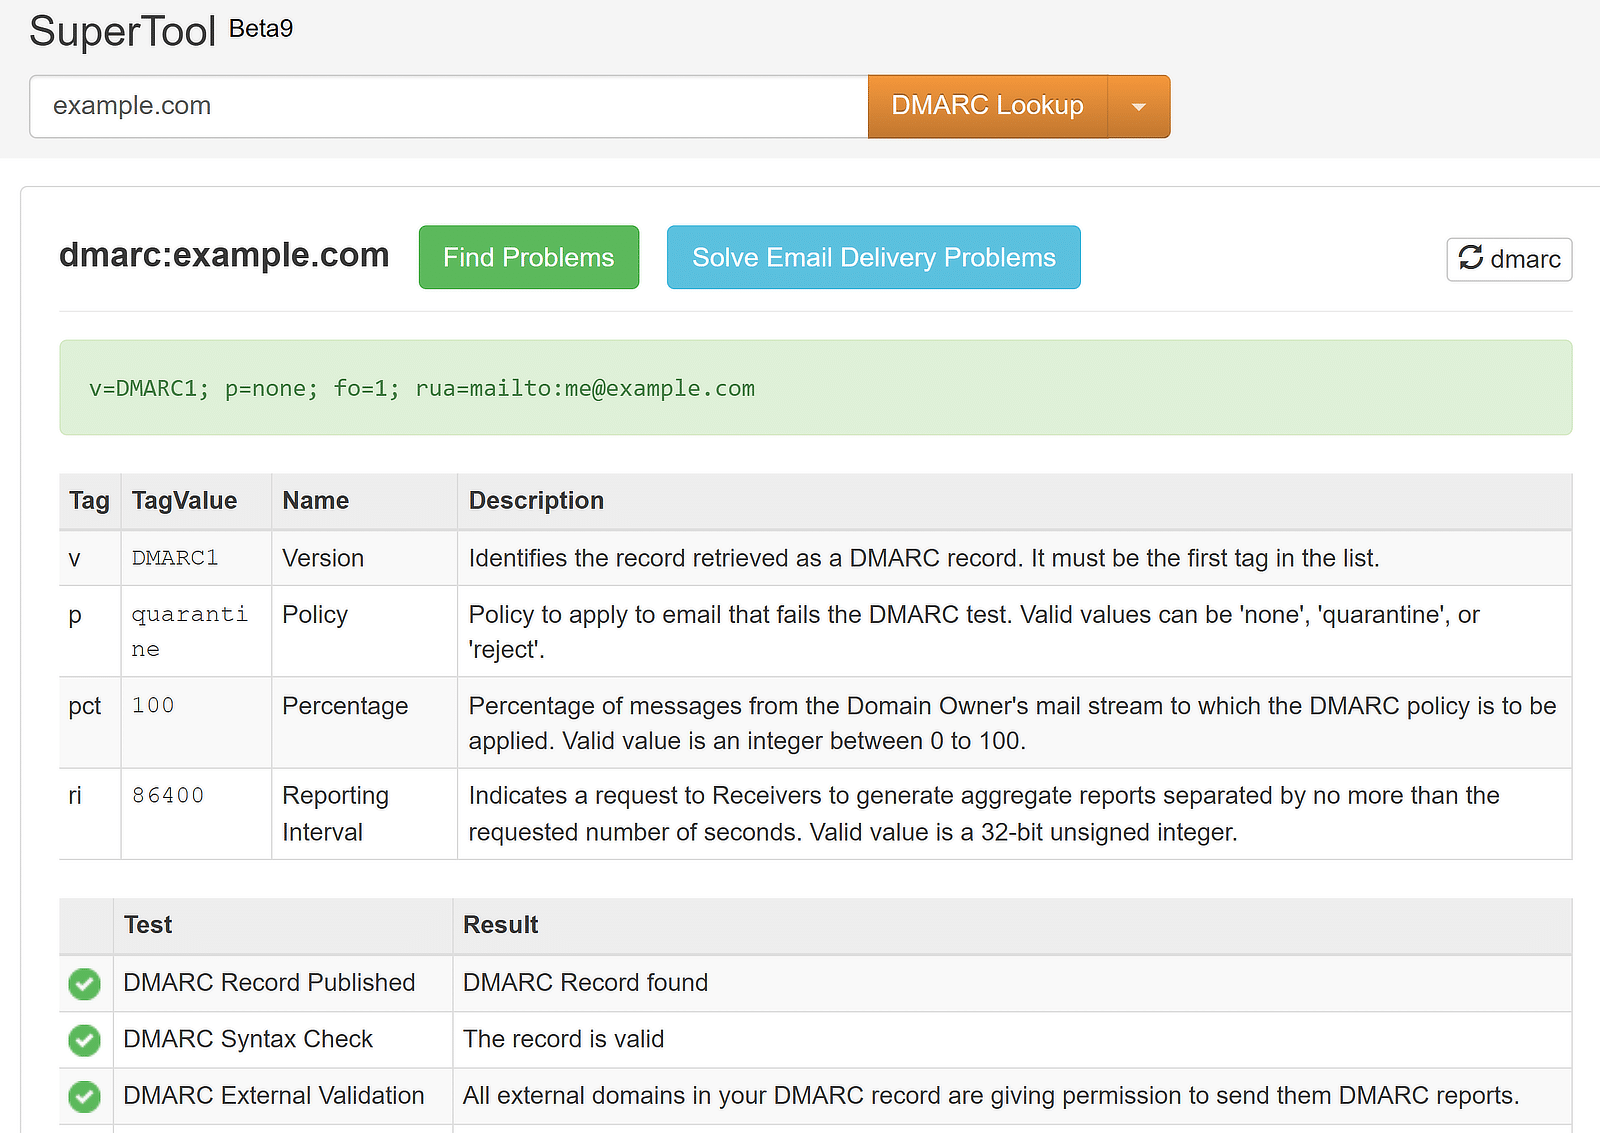Click the green checkmark for DMARC External Validation
1600x1133 pixels.
coord(85,1096)
